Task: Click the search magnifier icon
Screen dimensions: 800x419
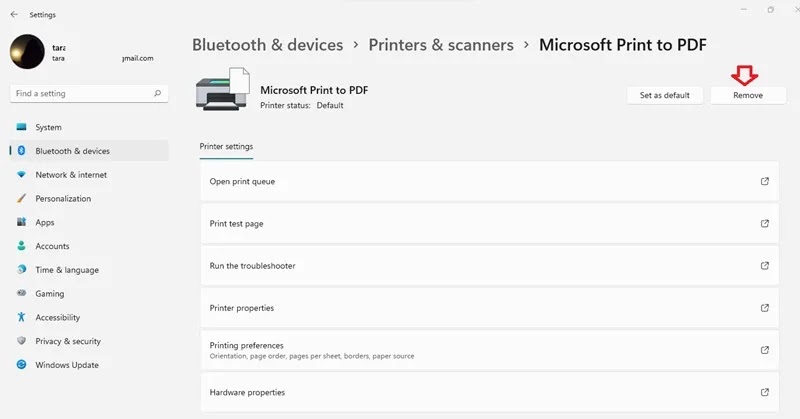Action: [x=157, y=93]
